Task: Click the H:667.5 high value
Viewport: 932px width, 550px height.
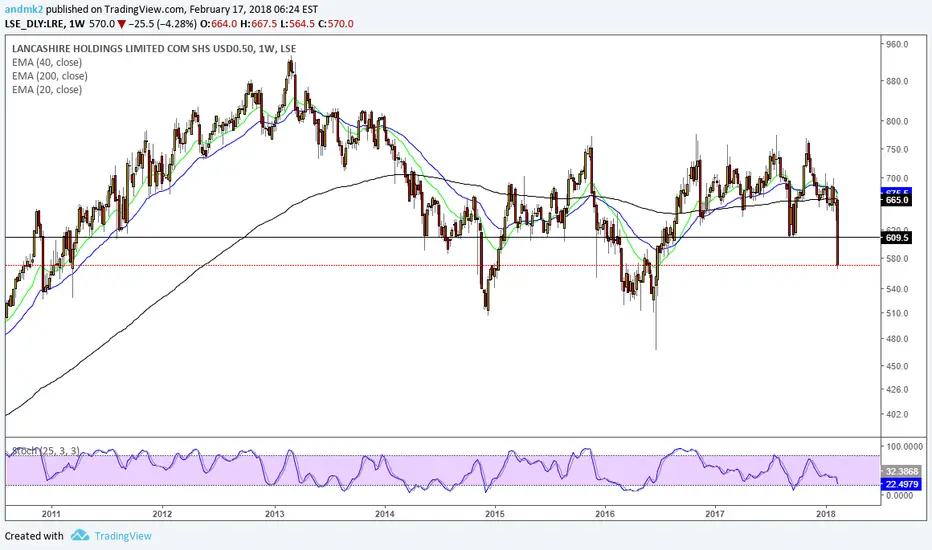Action: pyautogui.click(x=259, y=24)
